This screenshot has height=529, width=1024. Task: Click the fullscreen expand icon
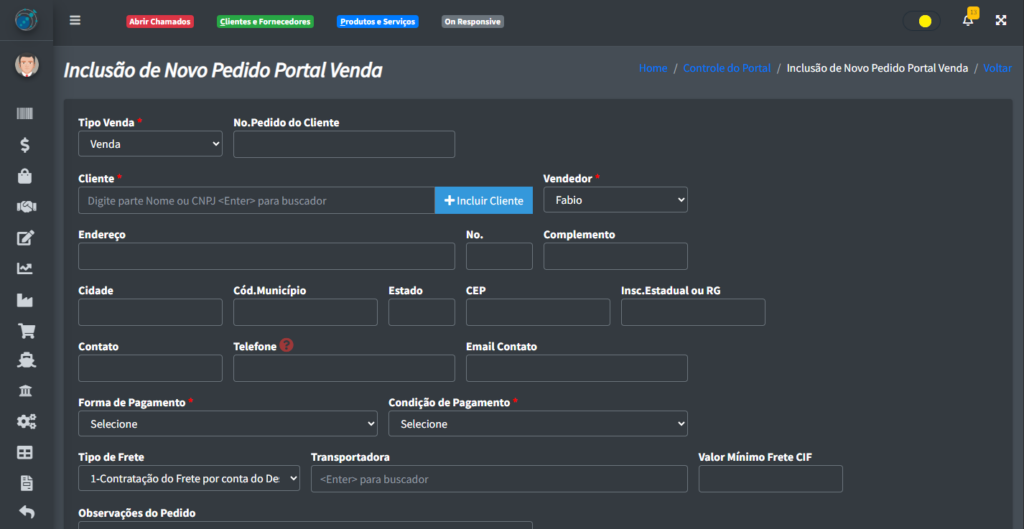pos(1000,20)
